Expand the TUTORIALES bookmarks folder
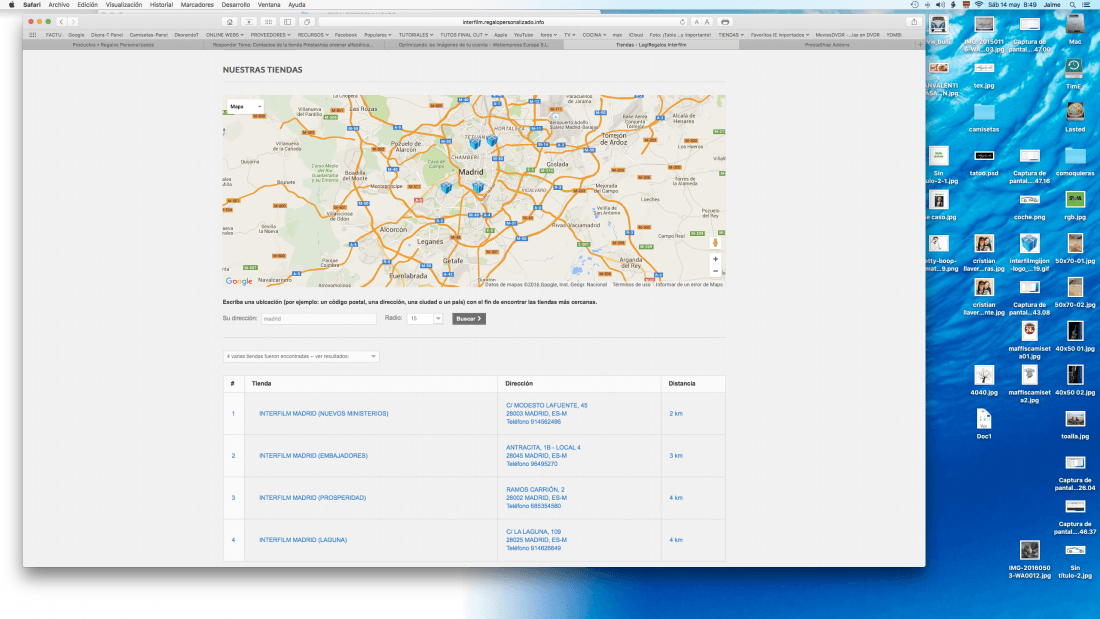 tap(416, 35)
